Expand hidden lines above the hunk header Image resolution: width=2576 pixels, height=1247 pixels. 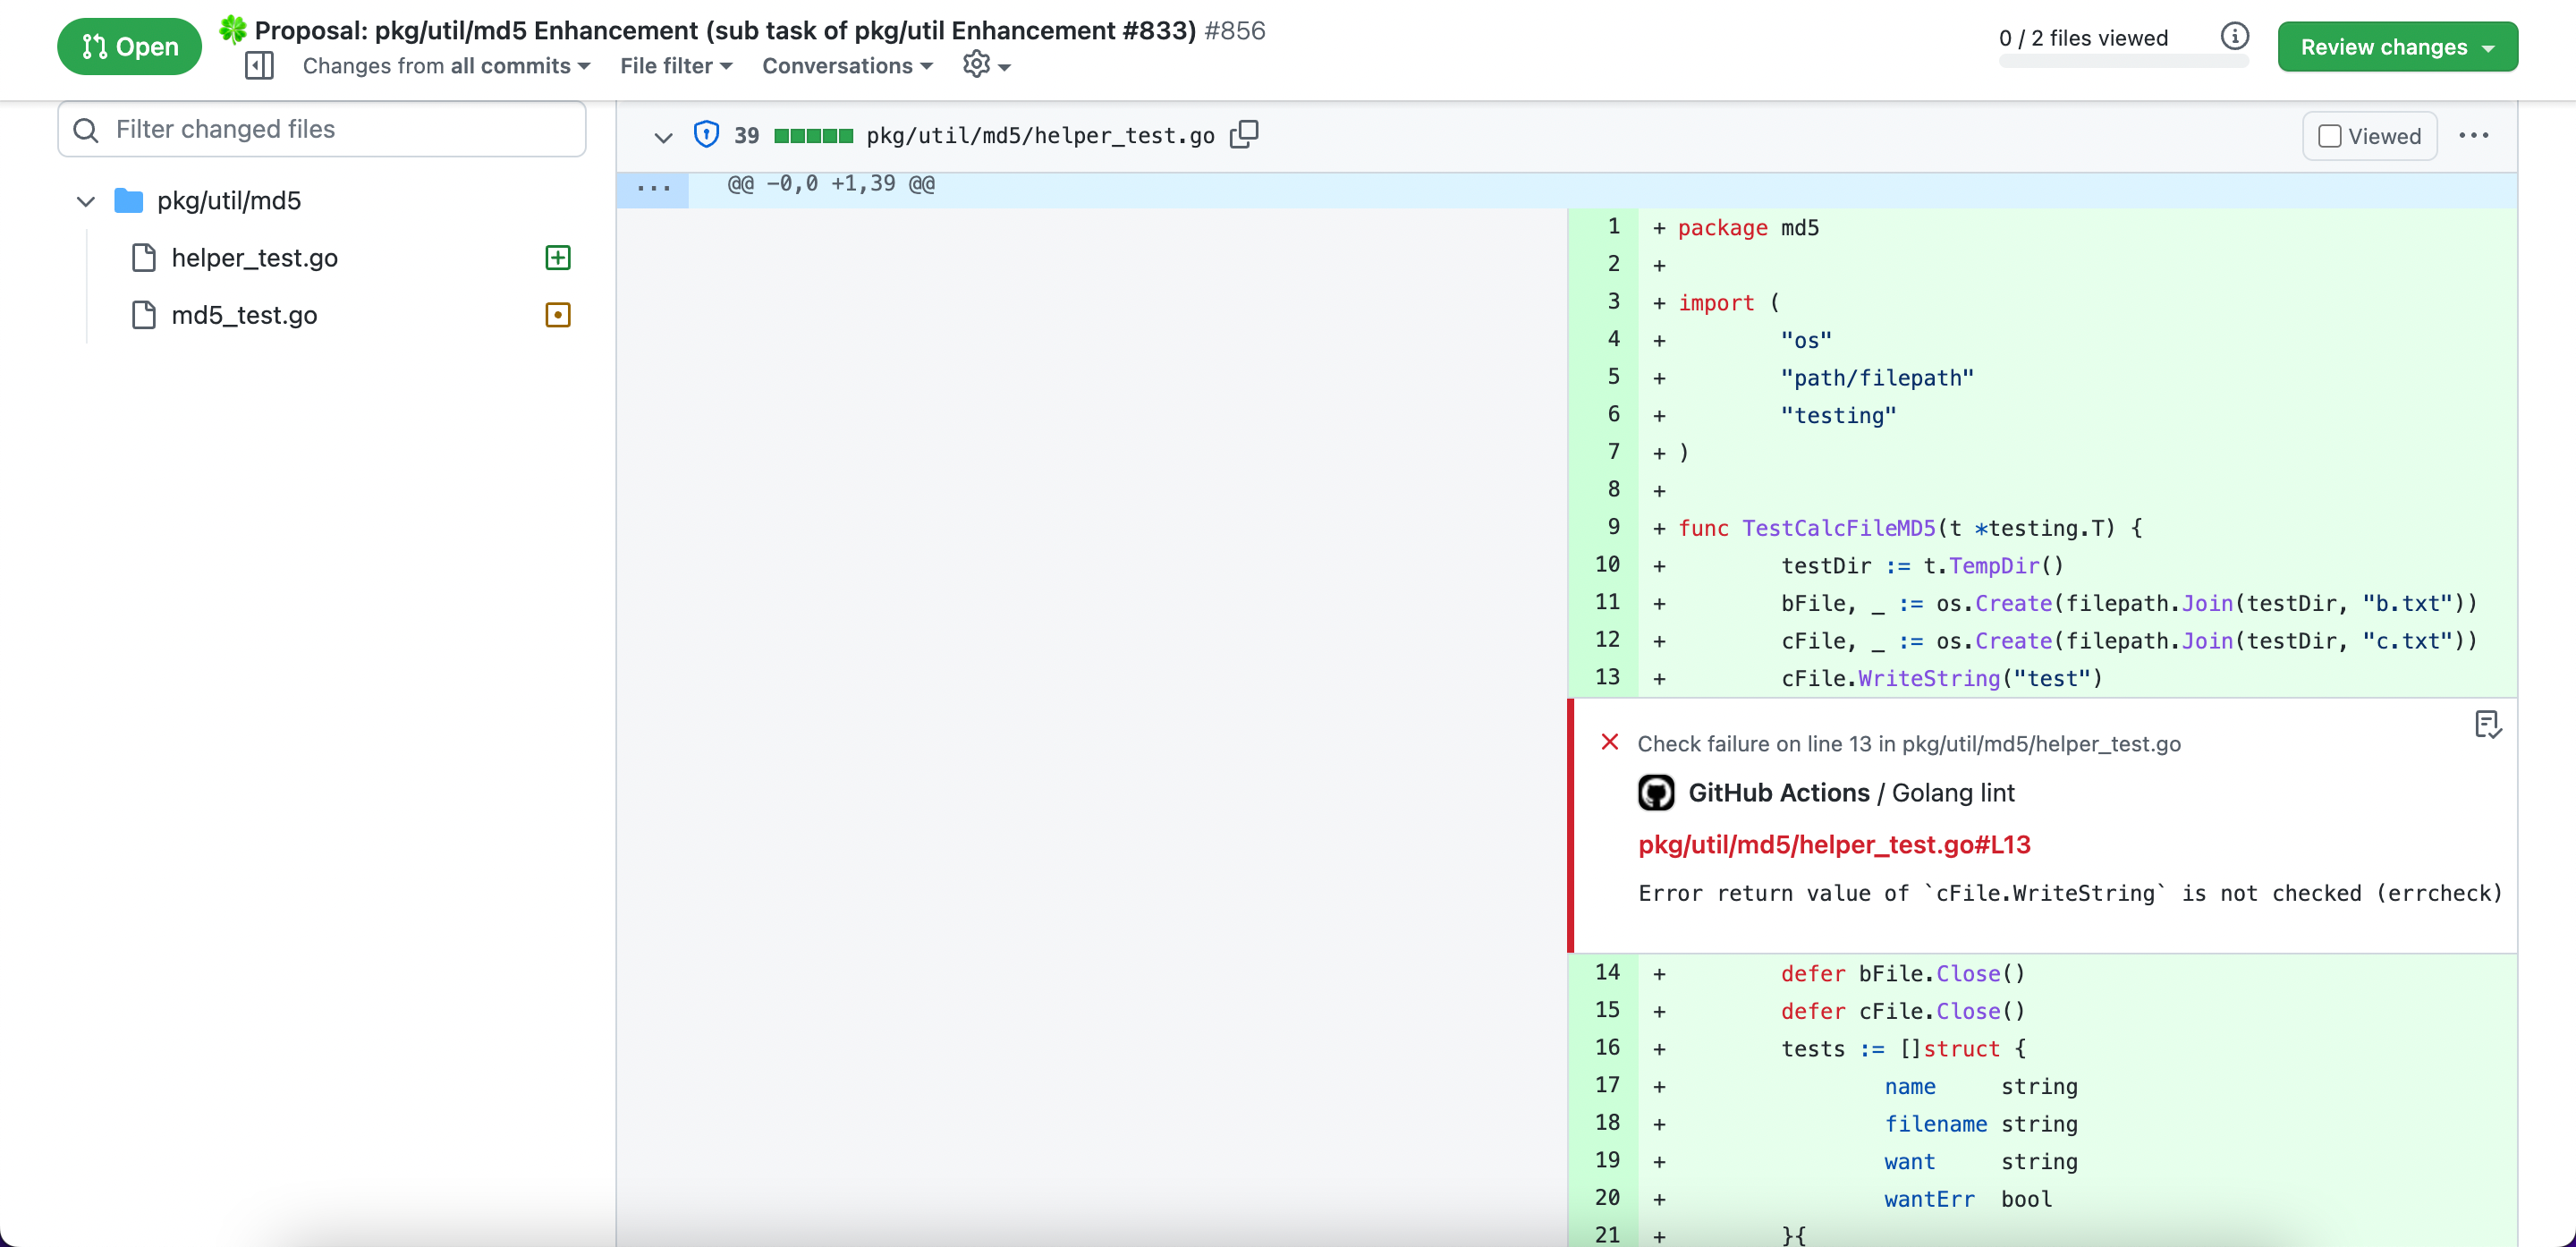(x=653, y=189)
